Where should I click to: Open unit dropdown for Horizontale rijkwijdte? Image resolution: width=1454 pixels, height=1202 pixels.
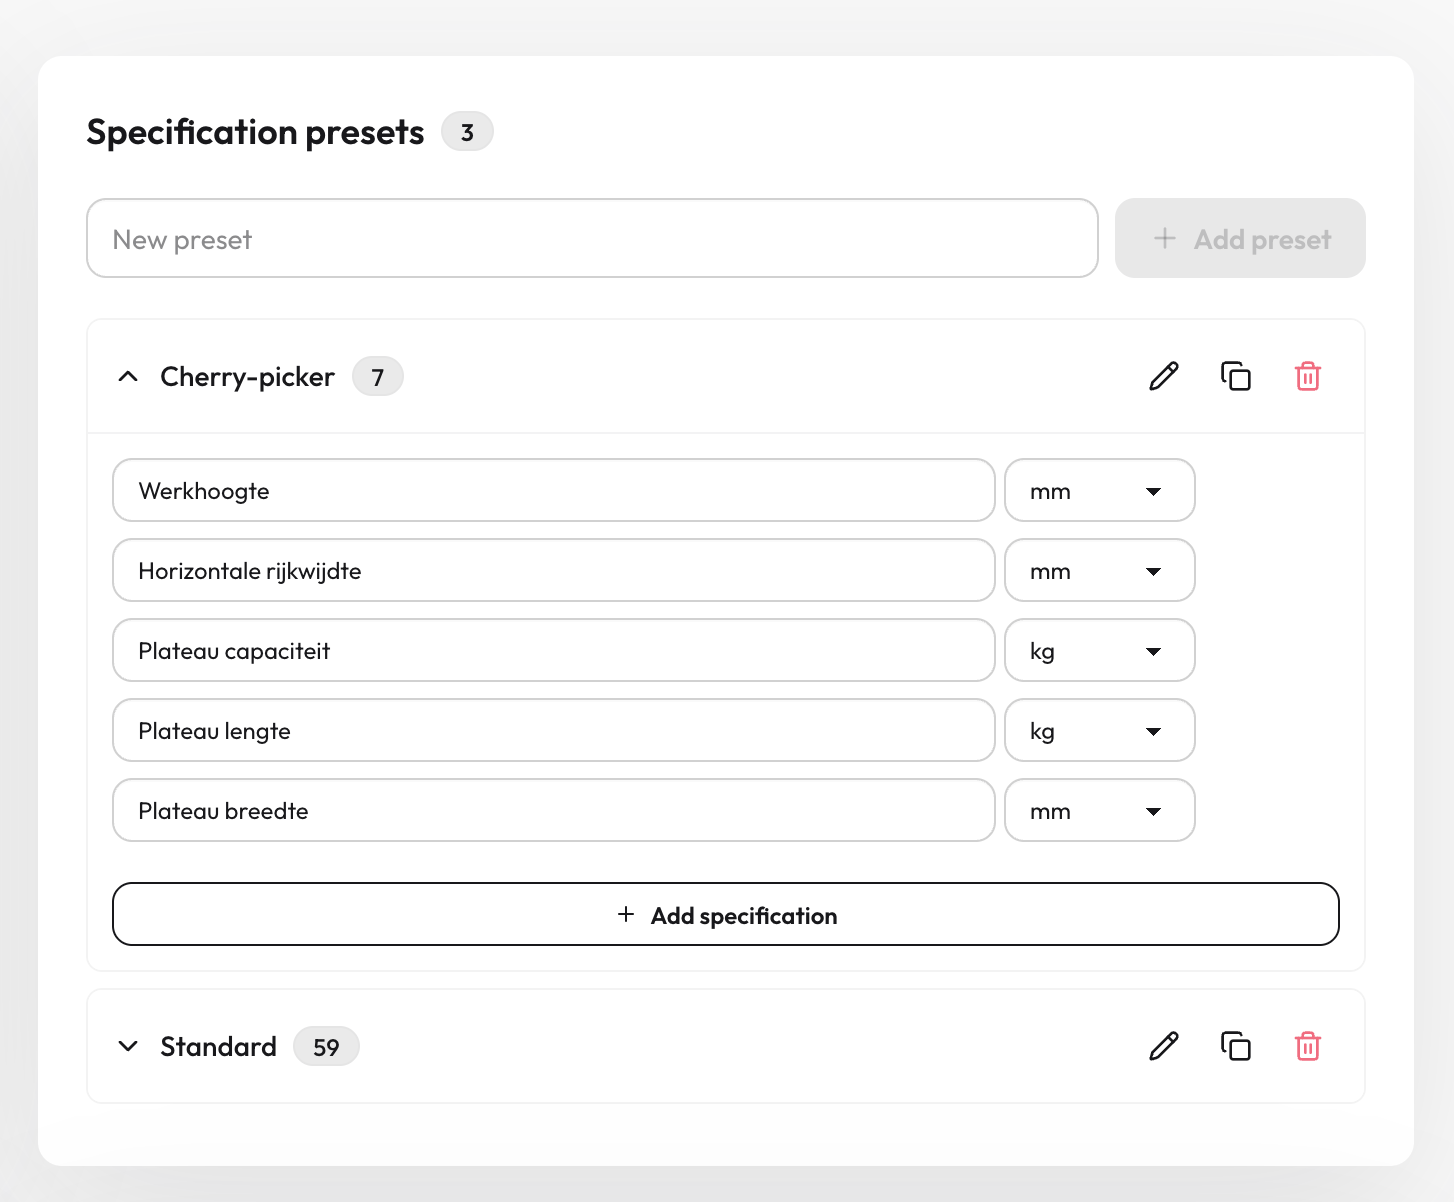click(1099, 571)
